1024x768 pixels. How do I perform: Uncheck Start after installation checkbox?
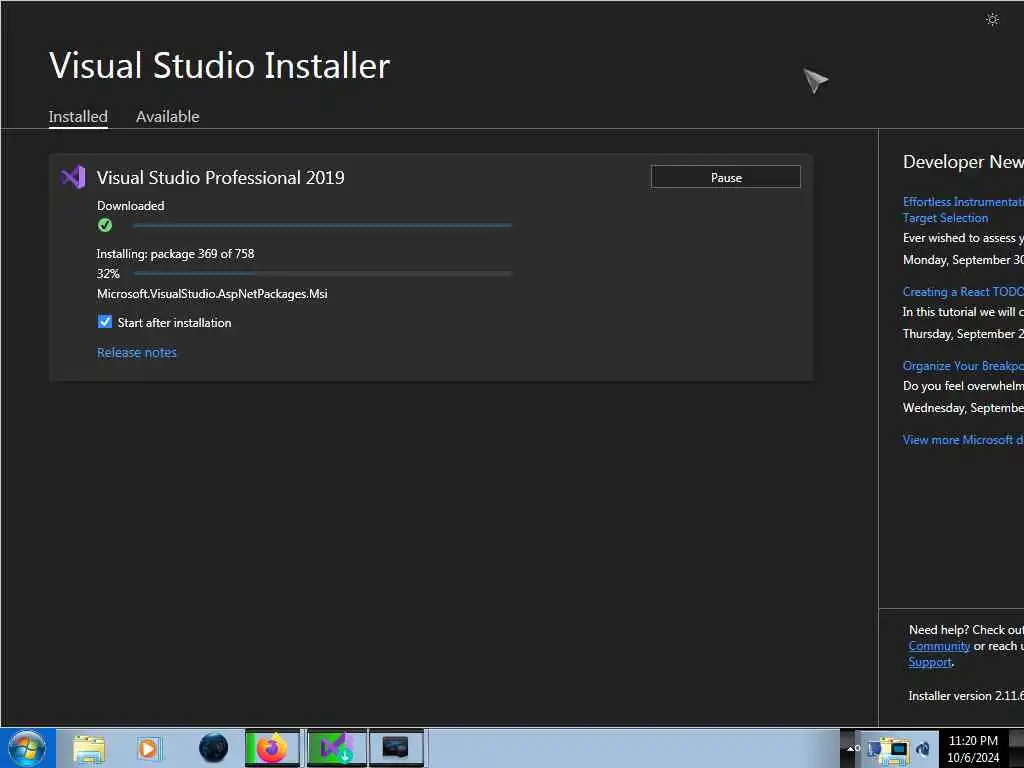[104, 322]
